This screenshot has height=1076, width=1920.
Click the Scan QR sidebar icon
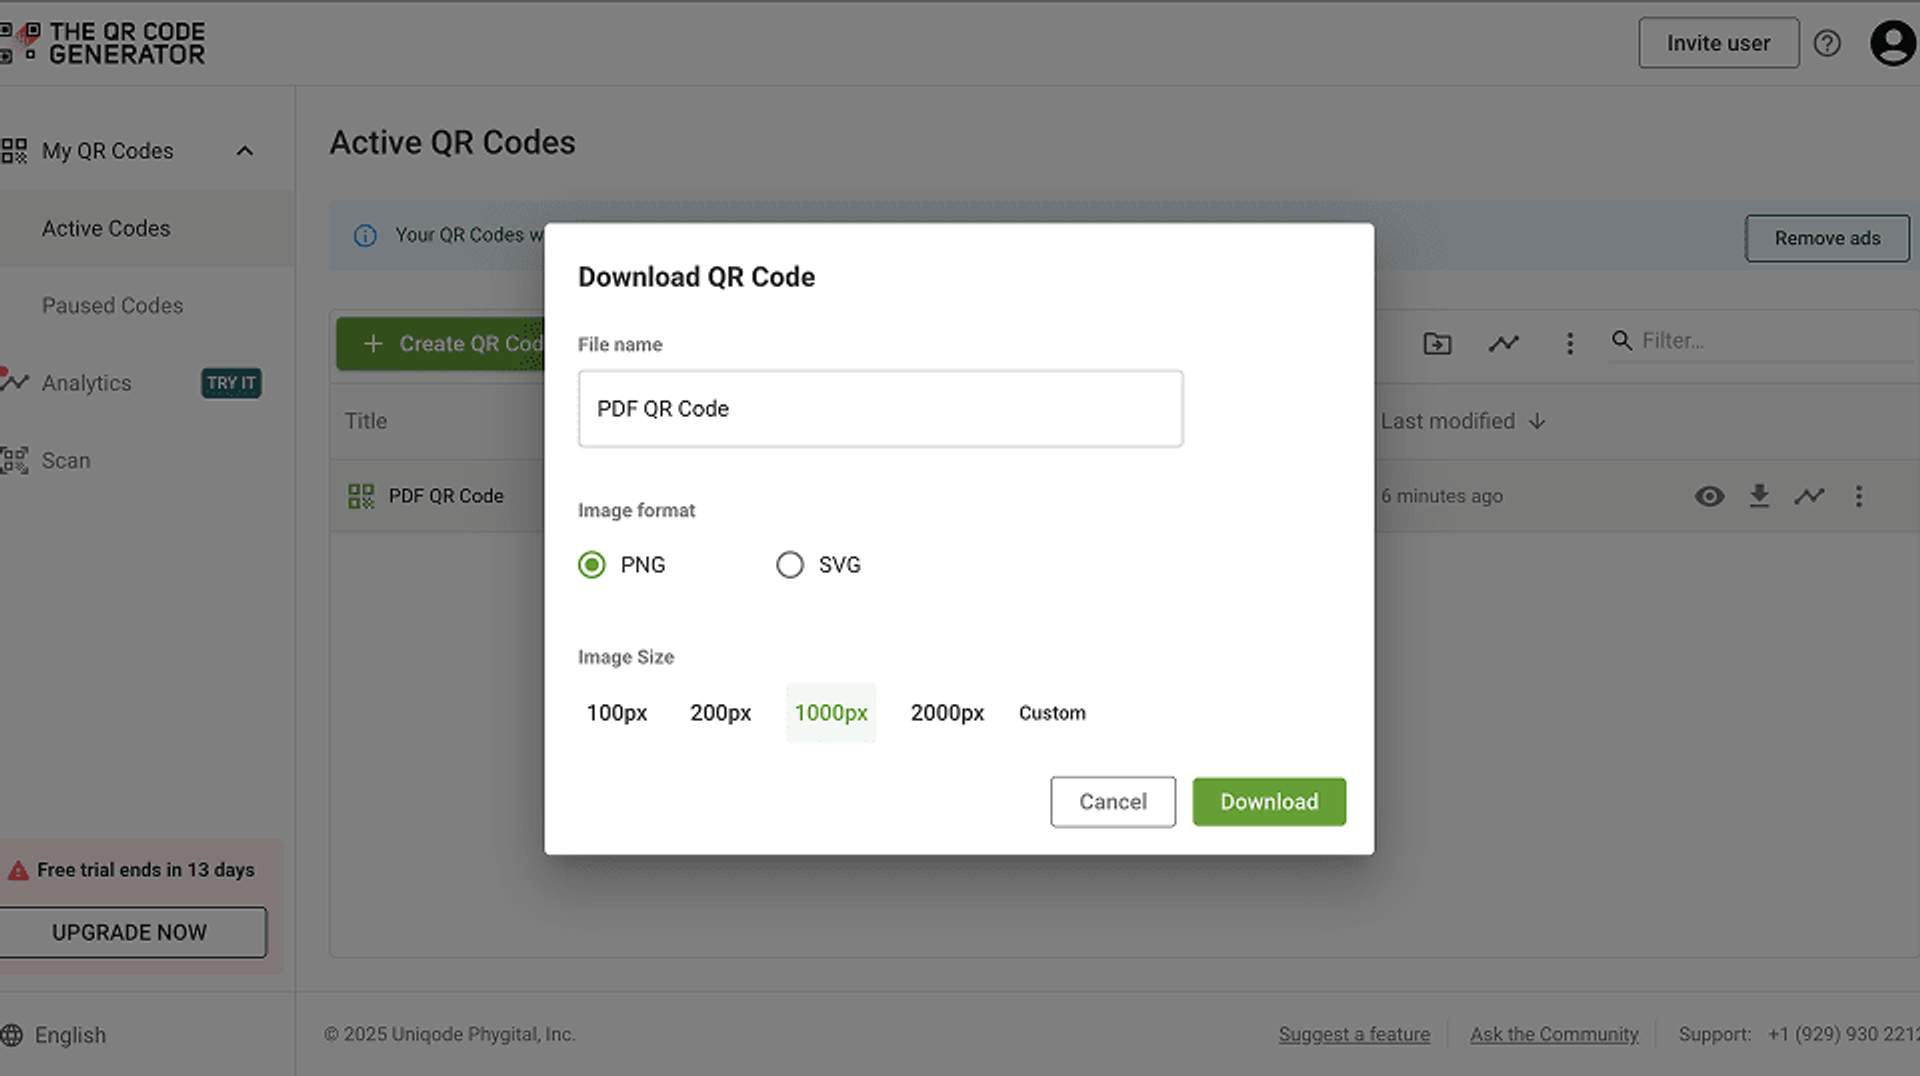coord(14,460)
